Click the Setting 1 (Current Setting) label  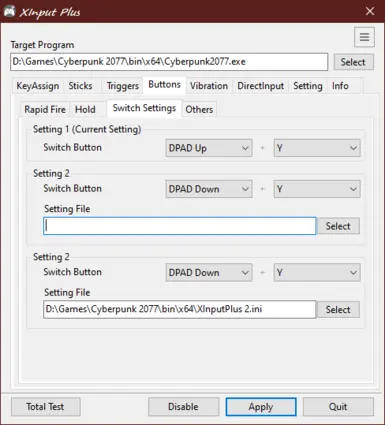87,129
